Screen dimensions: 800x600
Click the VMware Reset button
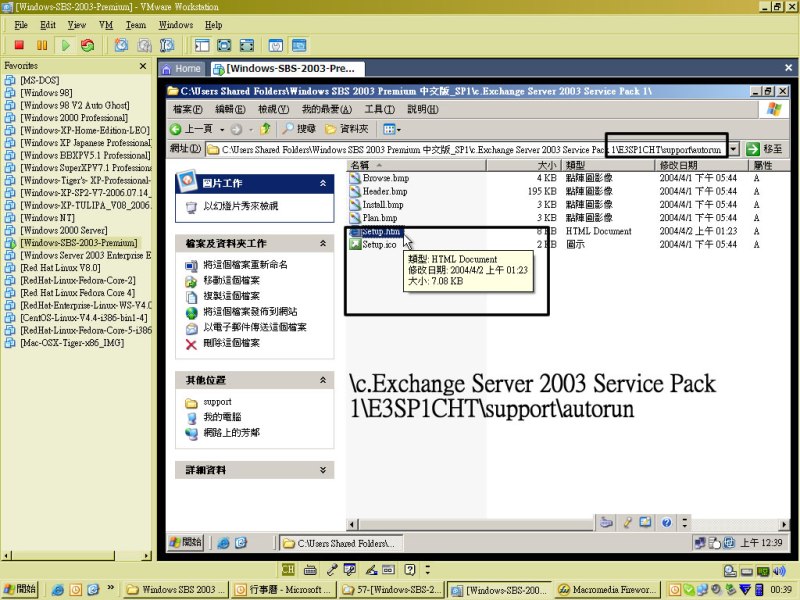click(88, 45)
